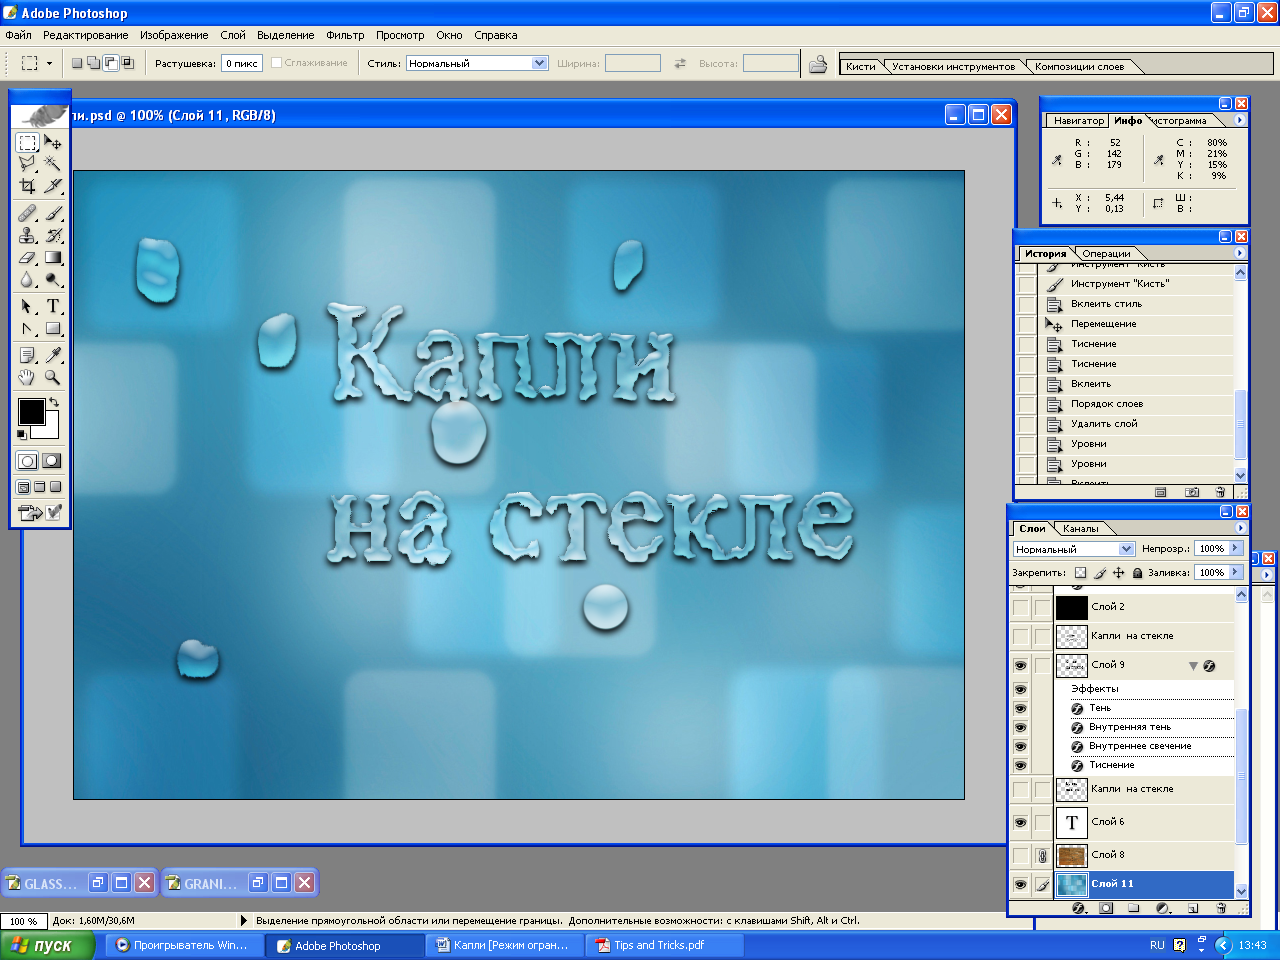The width and height of the screenshot is (1280, 960).
Task: Toggle visibility of Тень effect
Action: point(1020,708)
